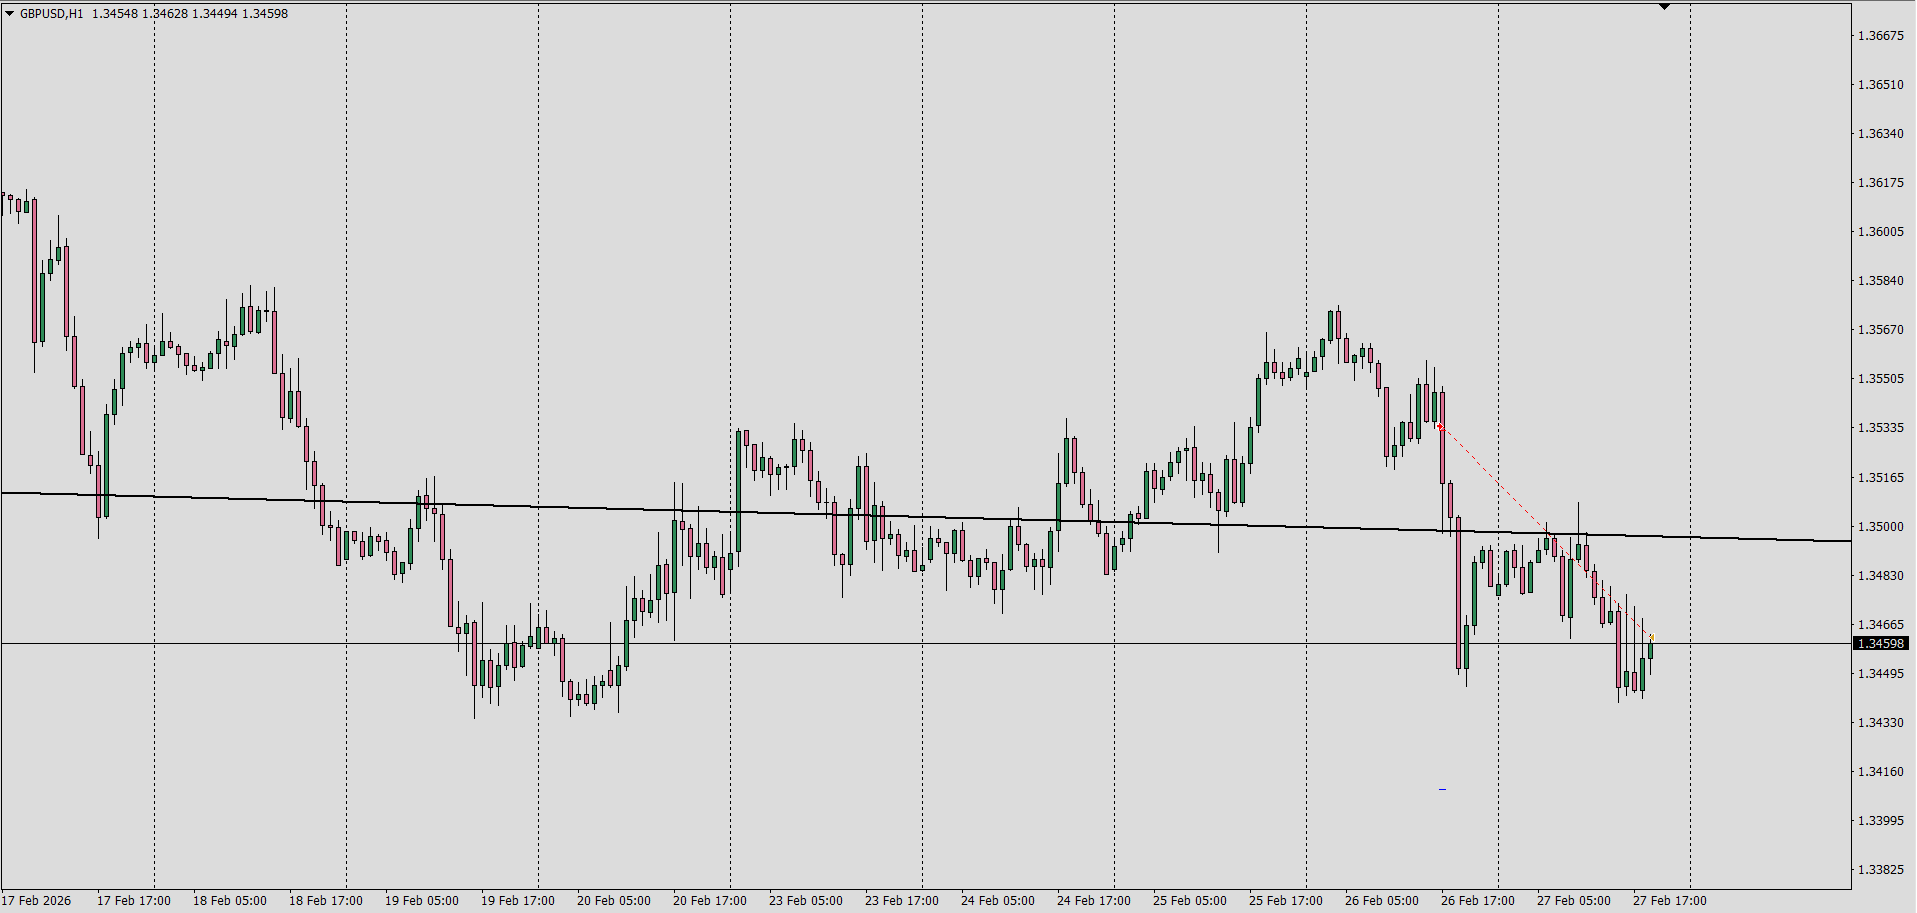Viewport: 1917px width, 913px height.
Task: Click the open value 1.34548 in header
Action: point(115,14)
